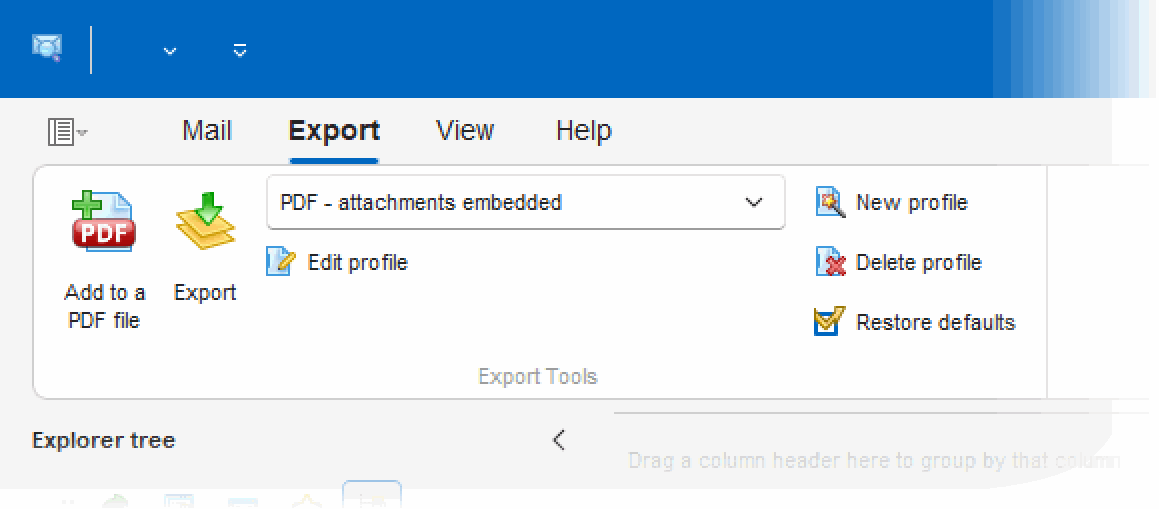Open the file menu list icon
1160x510 pixels.
67,132
